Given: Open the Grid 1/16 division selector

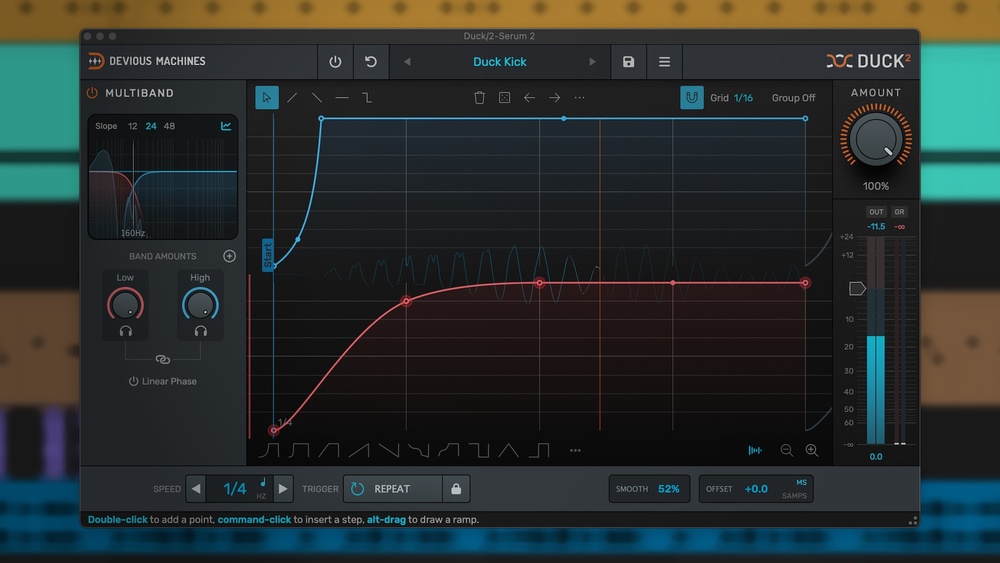Looking at the screenshot, I should (743, 98).
